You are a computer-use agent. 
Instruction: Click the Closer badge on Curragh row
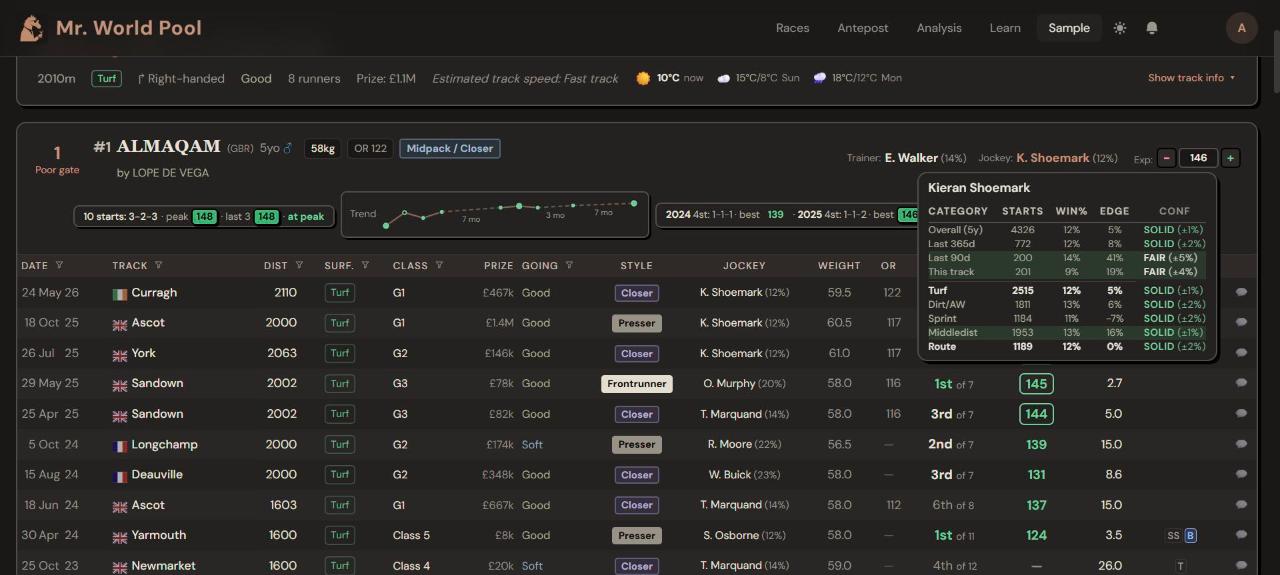[636, 293]
